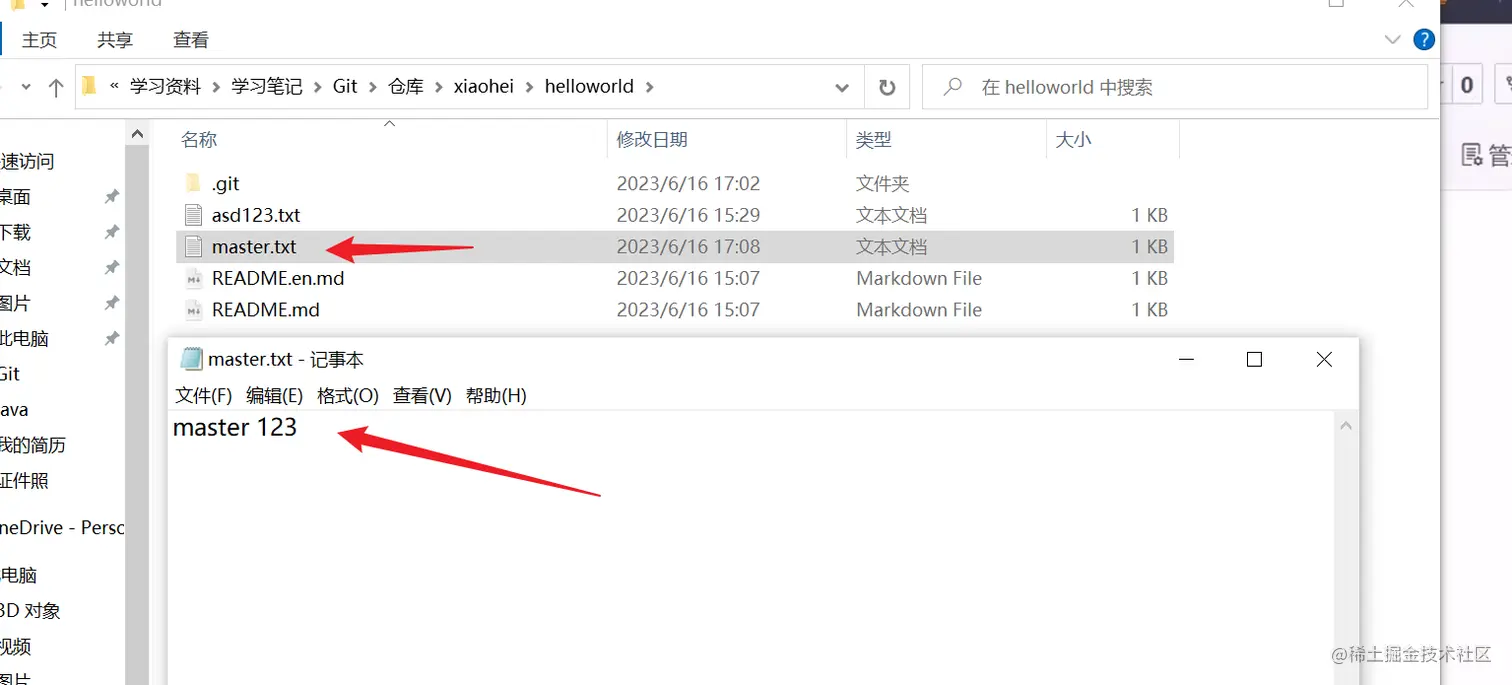
Task: Navigate to 学习资料 in the breadcrumb
Action: (x=165, y=87)
